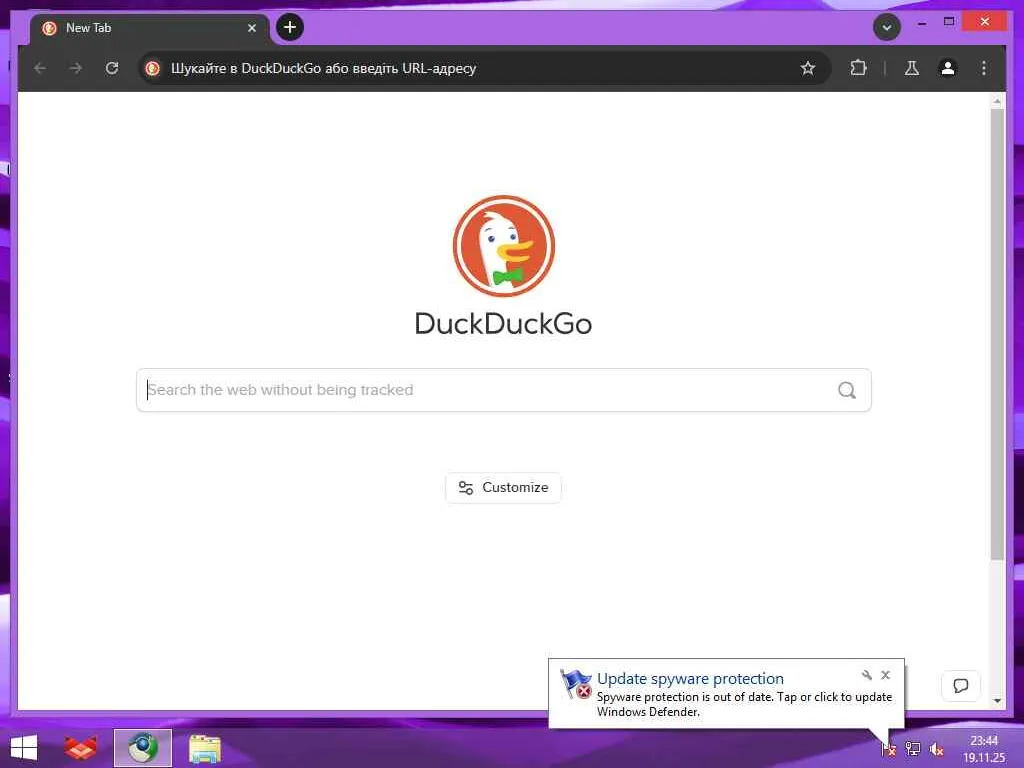Open the three-dot browser menu

coord(984,68)
